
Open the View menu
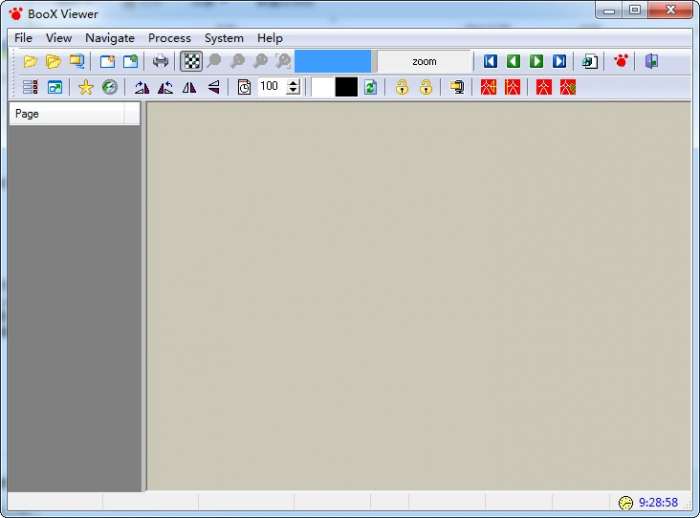pyautogui.click(x=58, y=38)
